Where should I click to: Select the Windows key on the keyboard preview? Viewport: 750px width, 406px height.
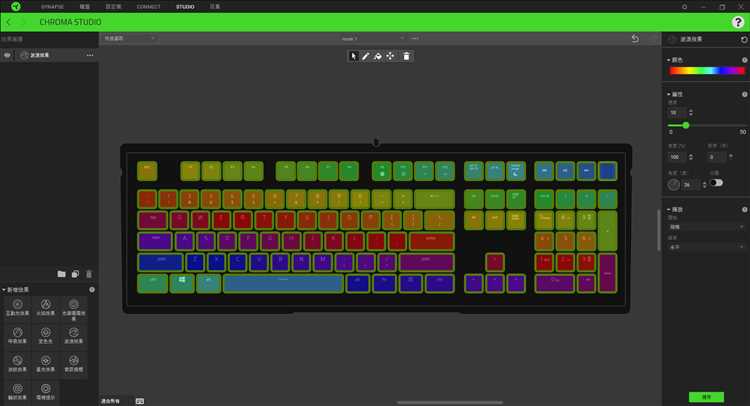(x=182, y=283)
